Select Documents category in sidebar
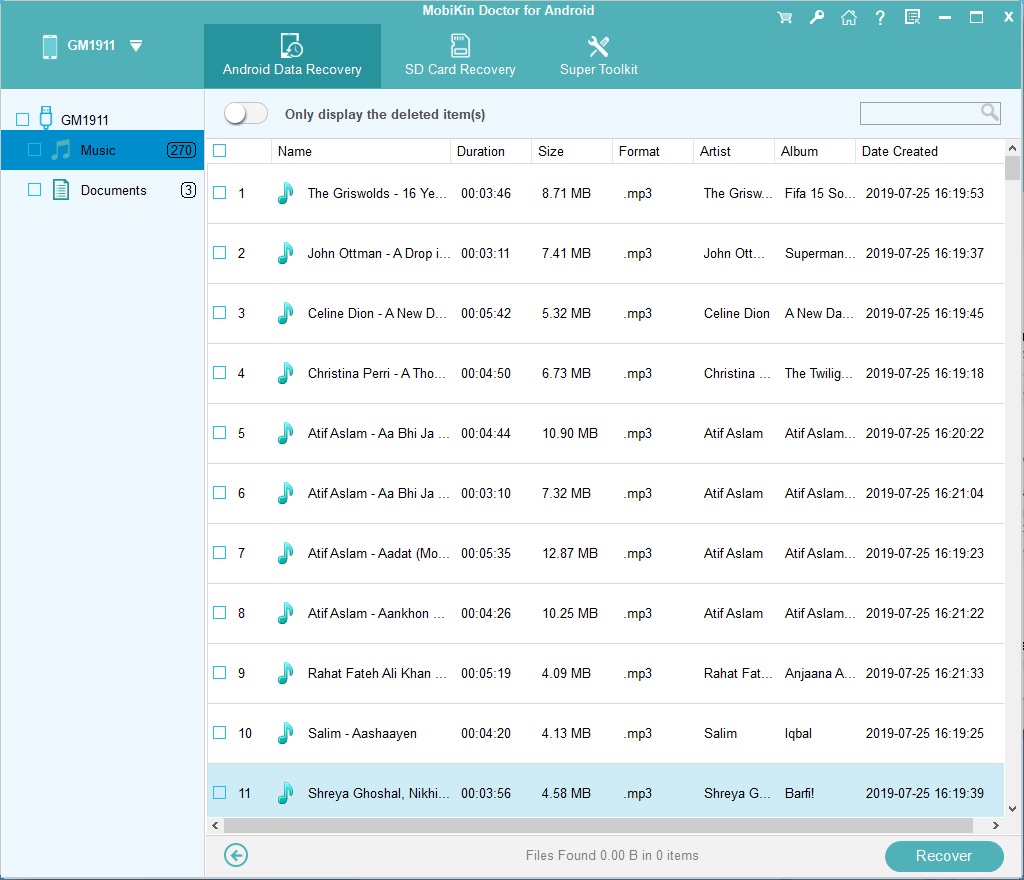The width and height of the screenshot is (1024, 880). (103, 190)
